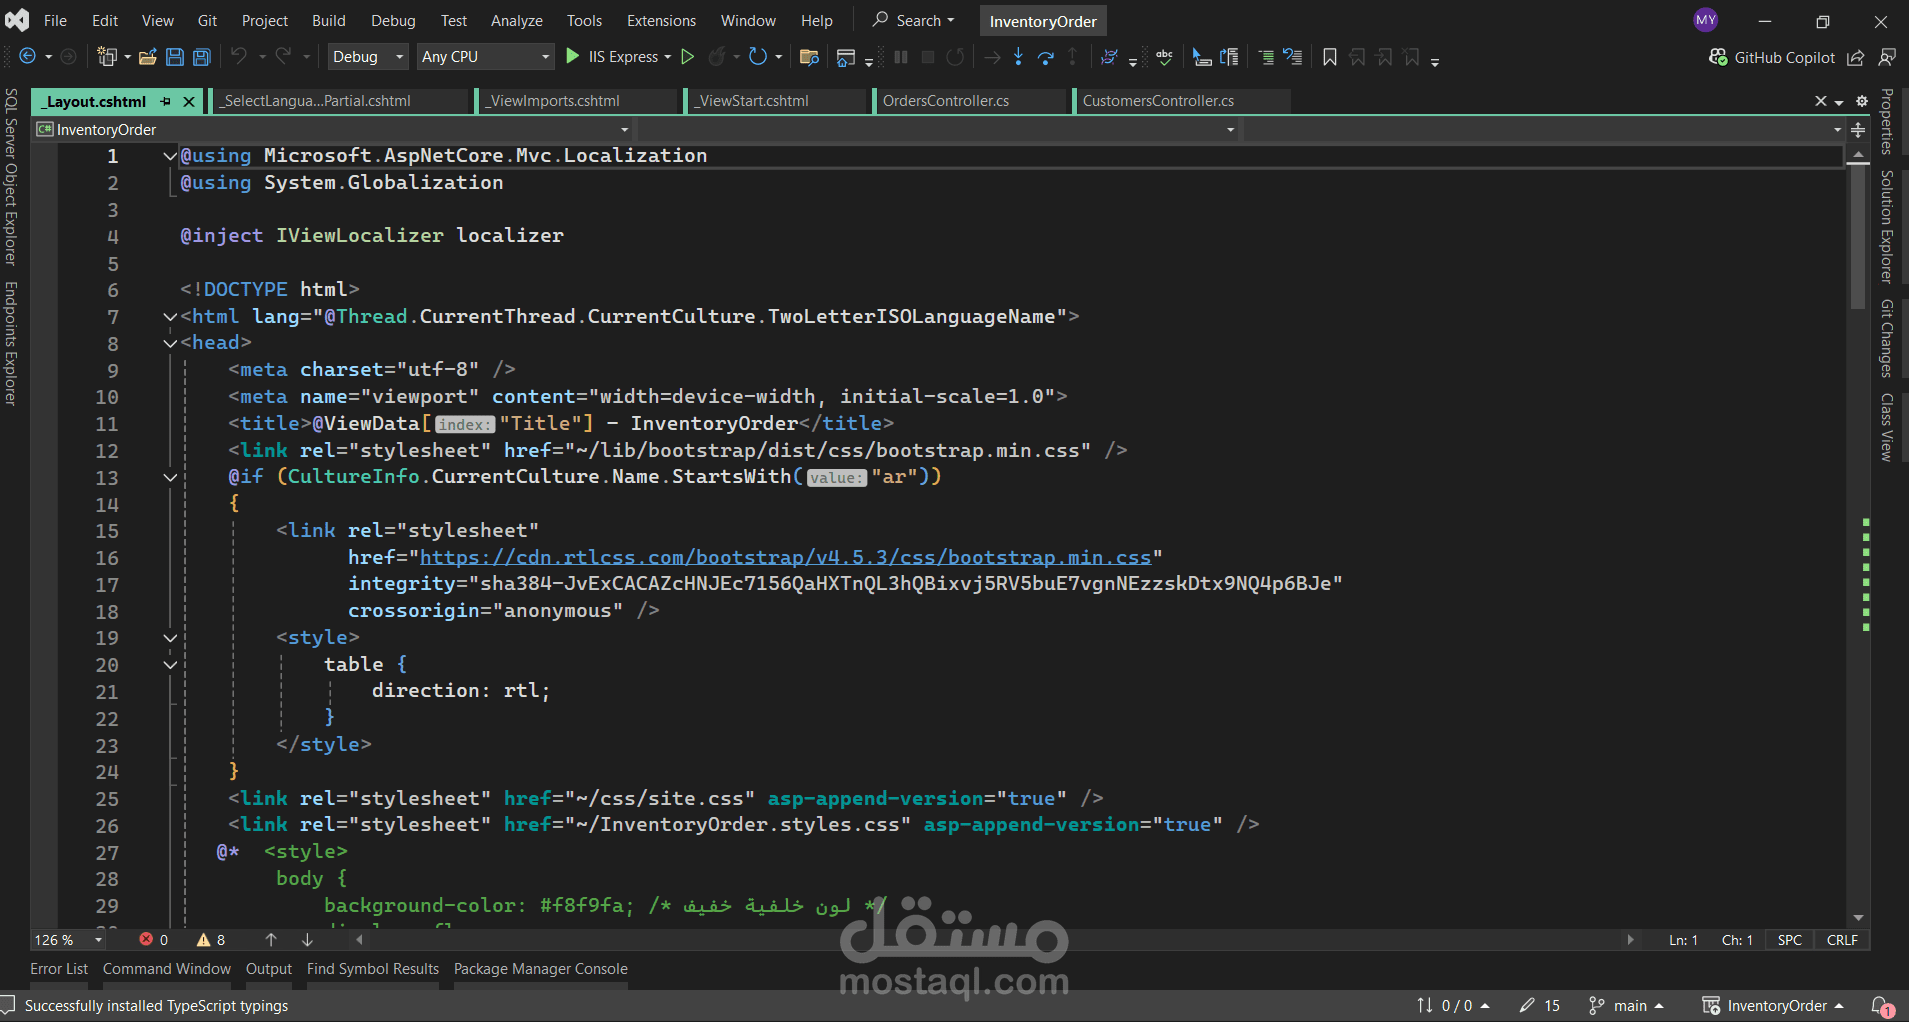This screenshot has height=1022, width=1909.
Task: Click the split editor window icon
Action: 1858,130
